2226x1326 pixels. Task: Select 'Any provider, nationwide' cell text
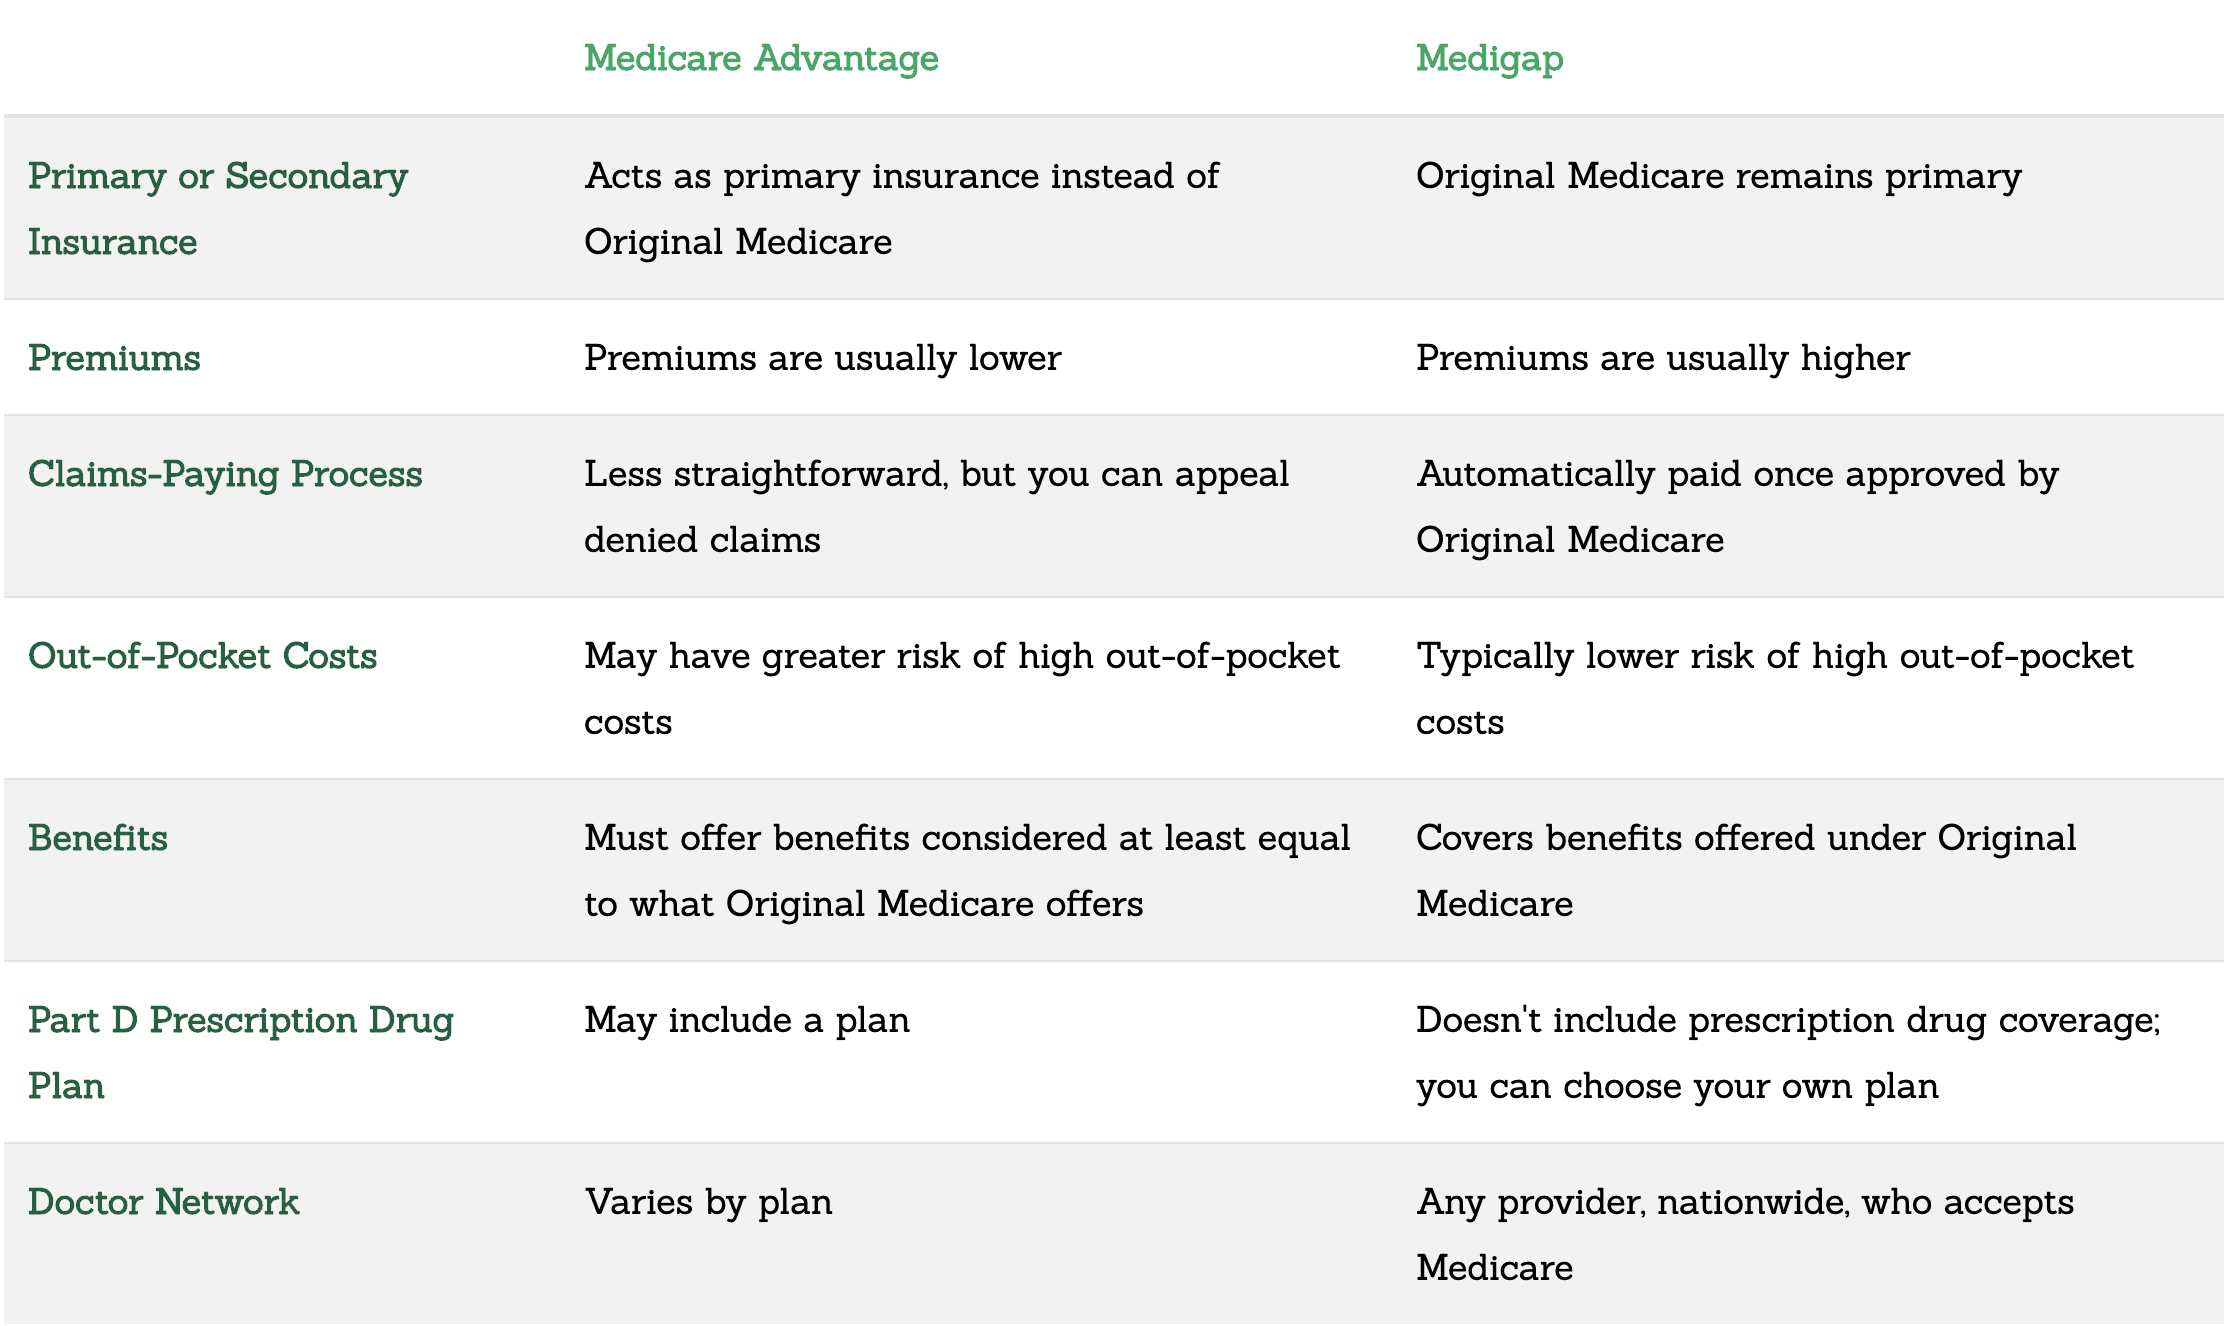coord(1745,1235)
